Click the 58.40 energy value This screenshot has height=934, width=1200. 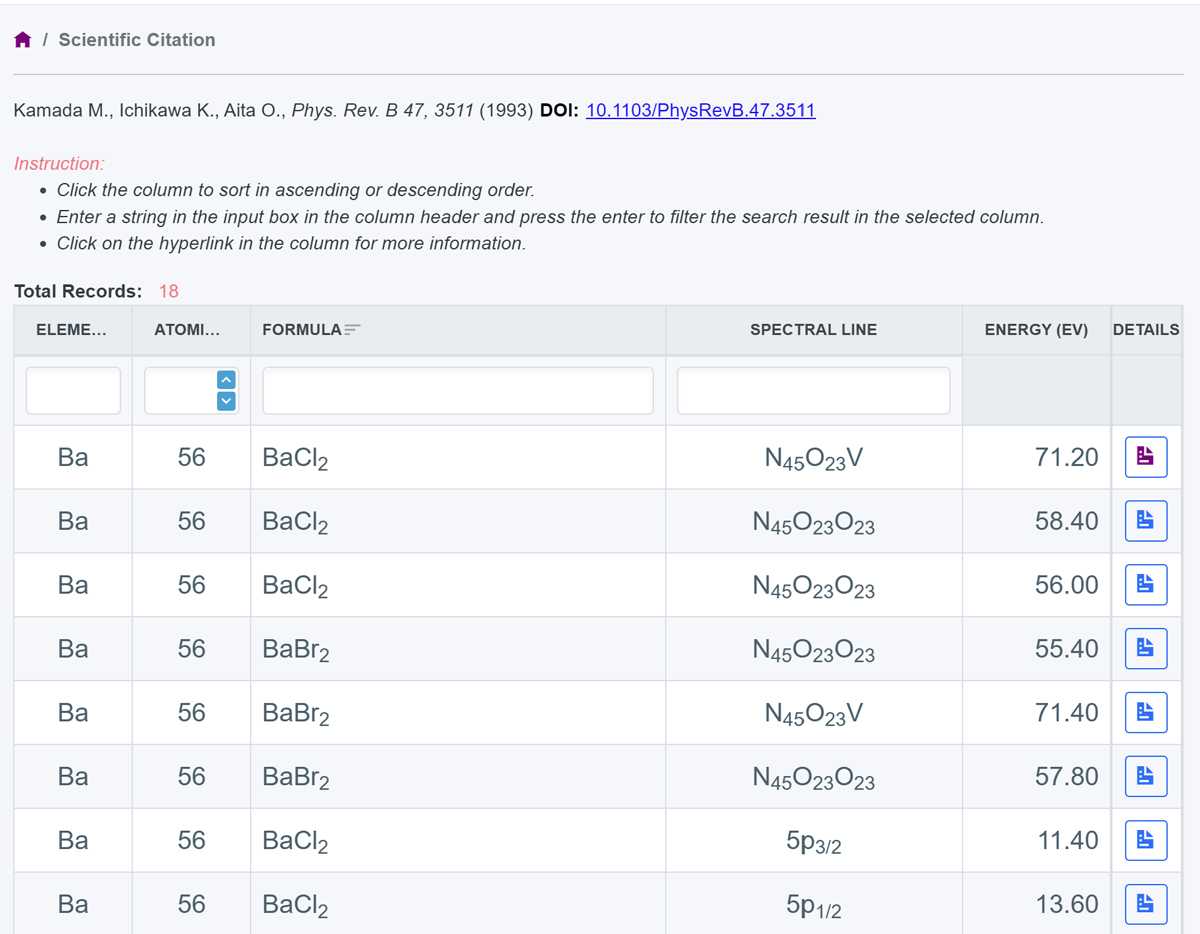[1067, 521]
